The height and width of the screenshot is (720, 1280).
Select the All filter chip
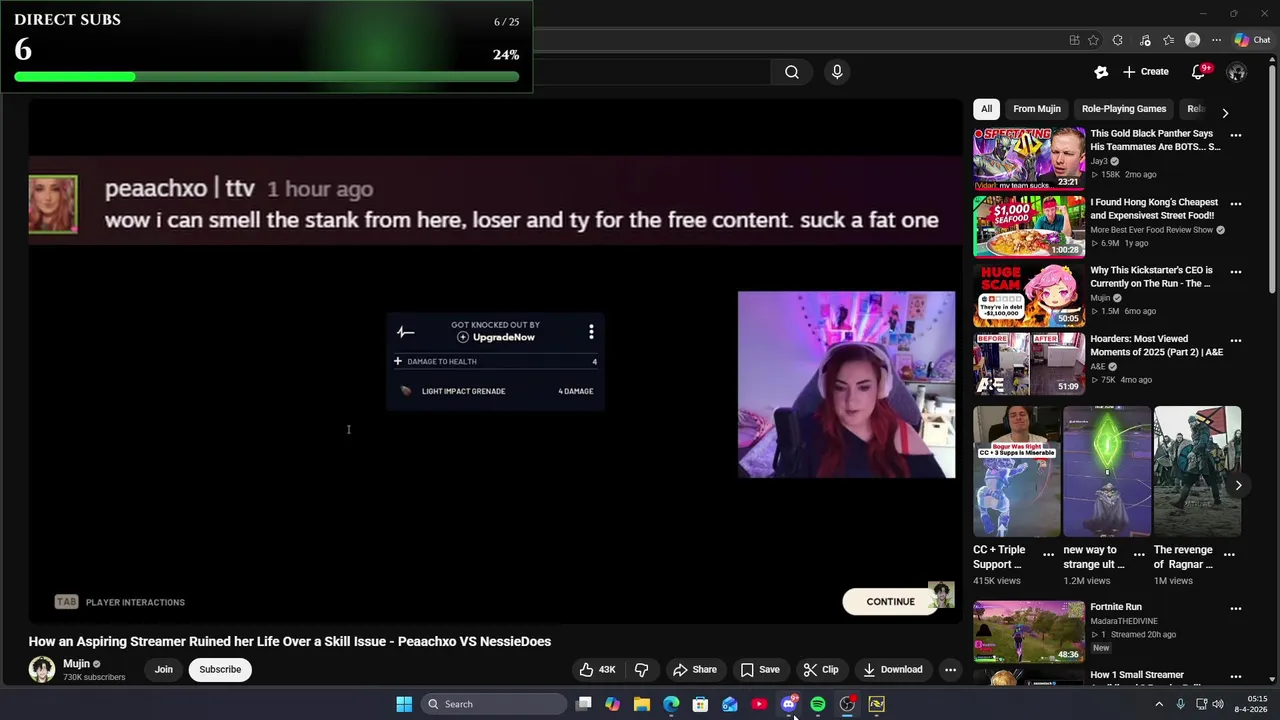coord(986,109)
